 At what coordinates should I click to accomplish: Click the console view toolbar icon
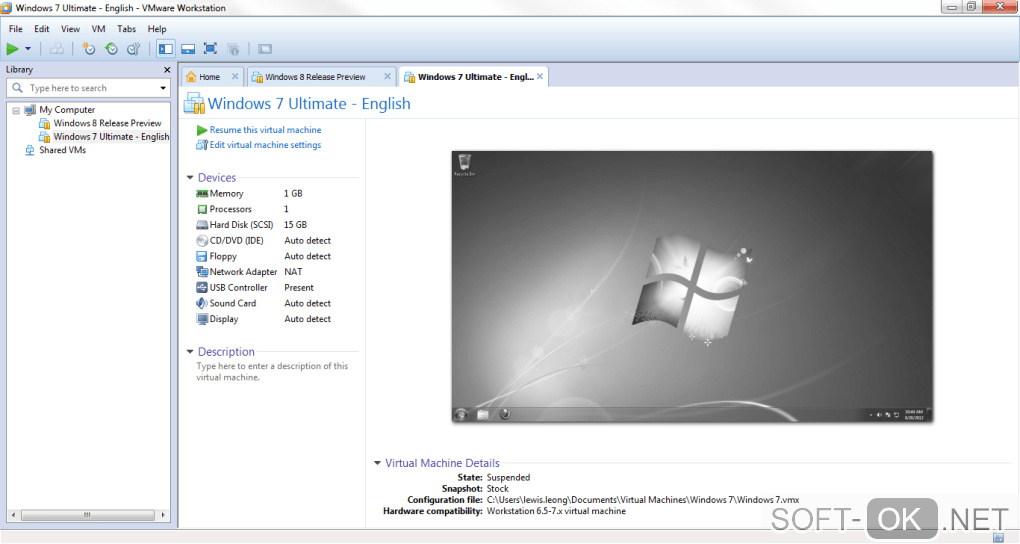tap(264, 49)
